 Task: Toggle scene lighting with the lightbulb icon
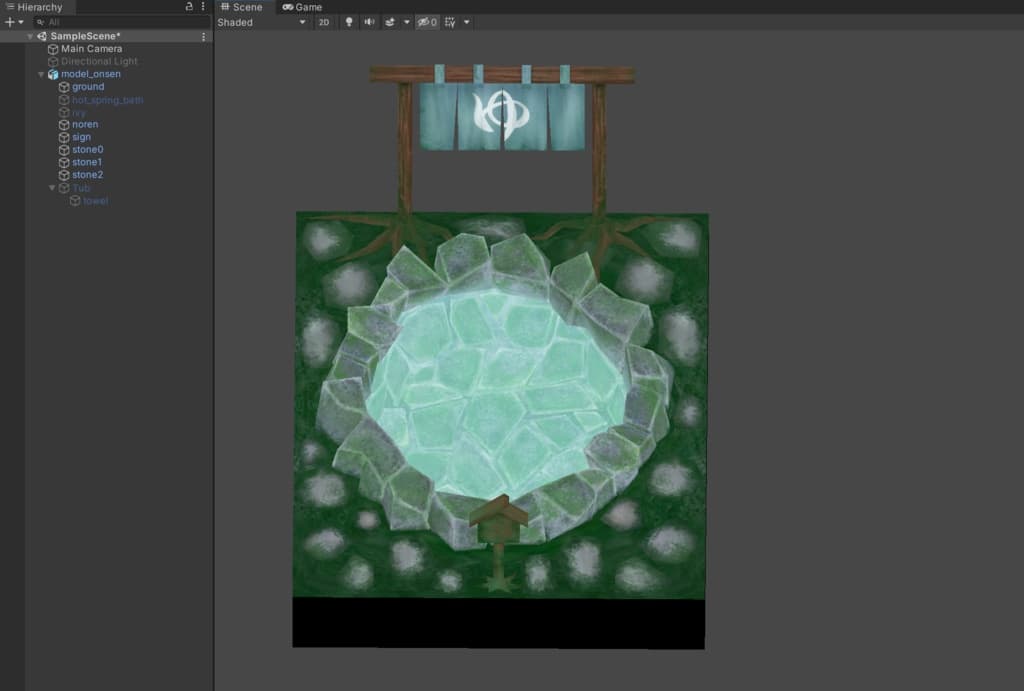[x=349, y=22]
